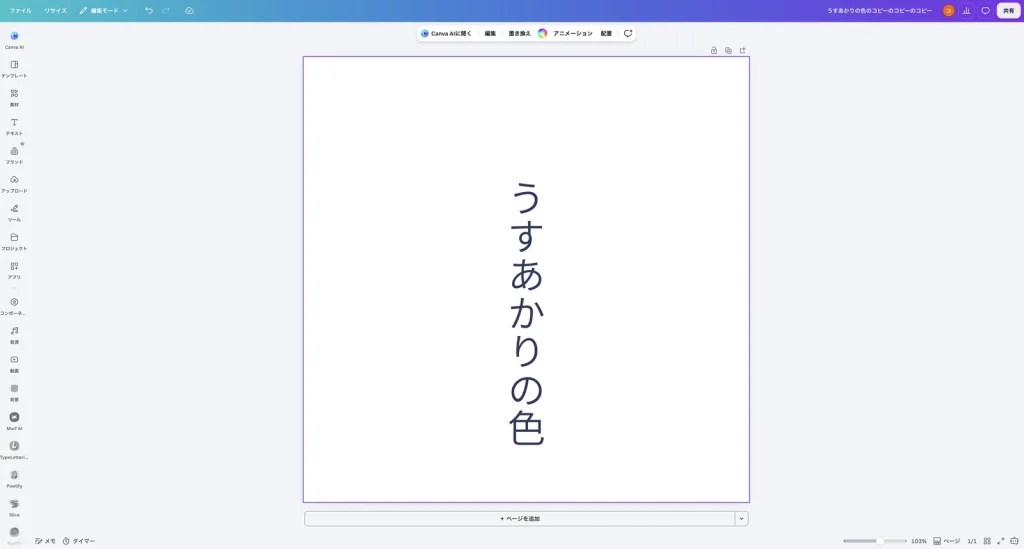Click the Canva AIに聞く button

[x=446, y=33]
